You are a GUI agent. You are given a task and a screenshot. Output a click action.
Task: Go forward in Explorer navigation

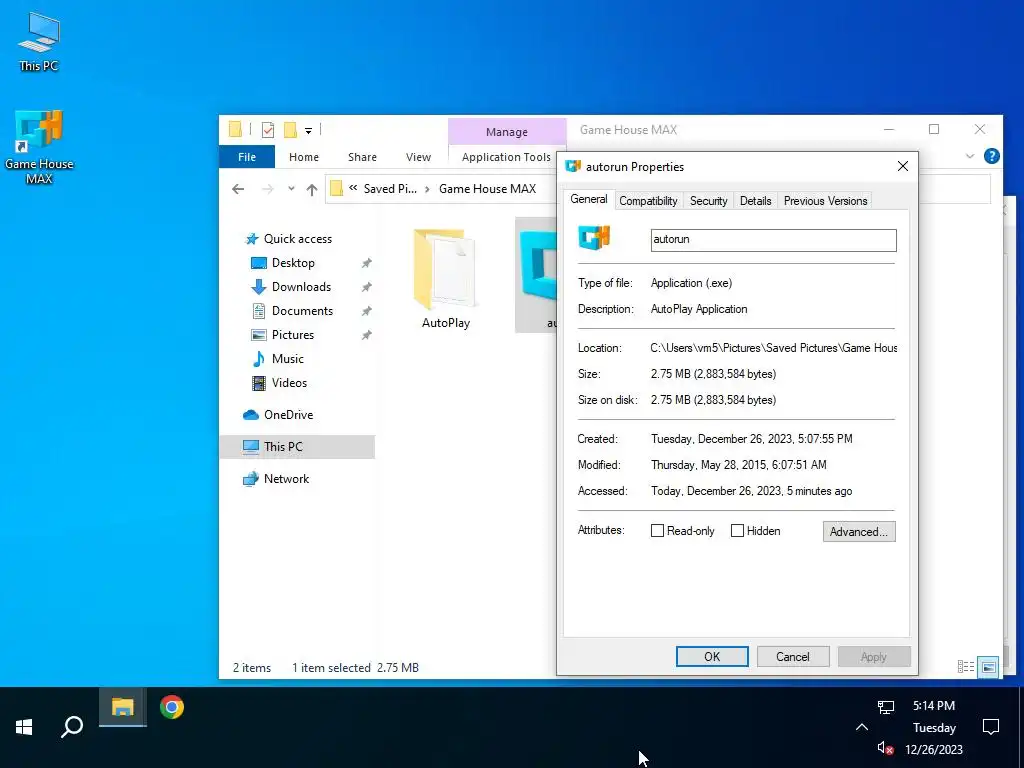[x=268, y=189]
